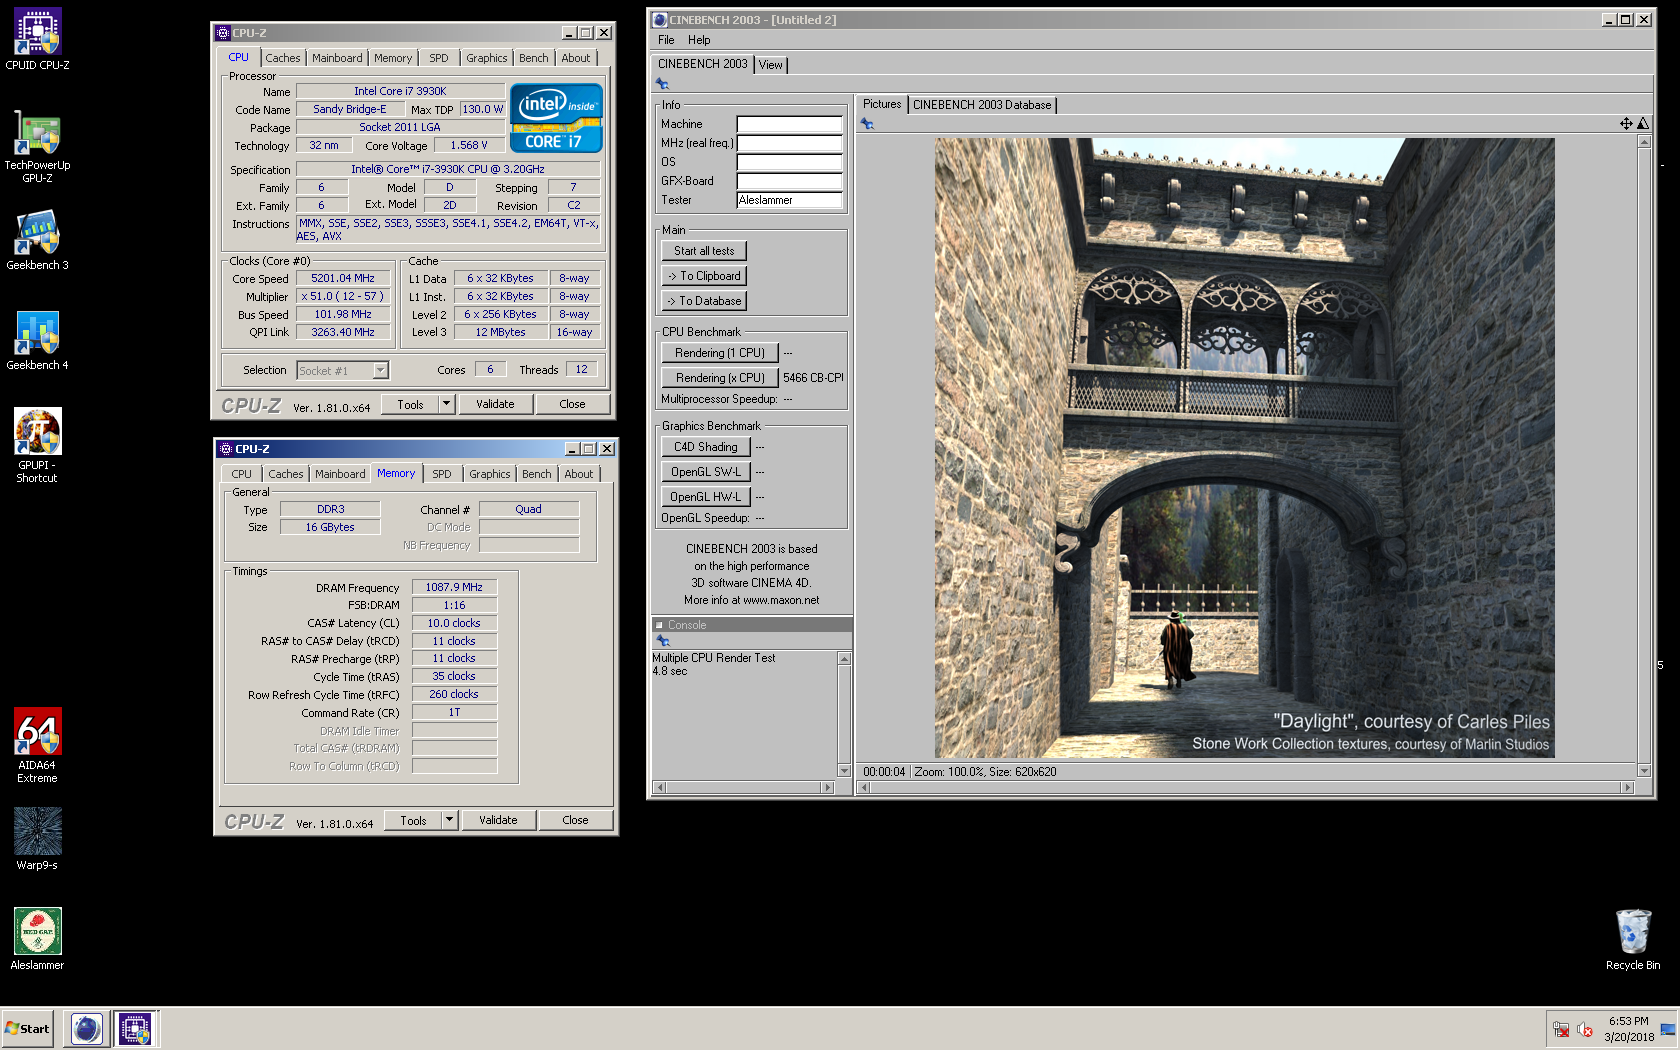Click the move arrows icon above the picture
The width and height of the screenshot is (1680, 1050).
coord(1626,124)
